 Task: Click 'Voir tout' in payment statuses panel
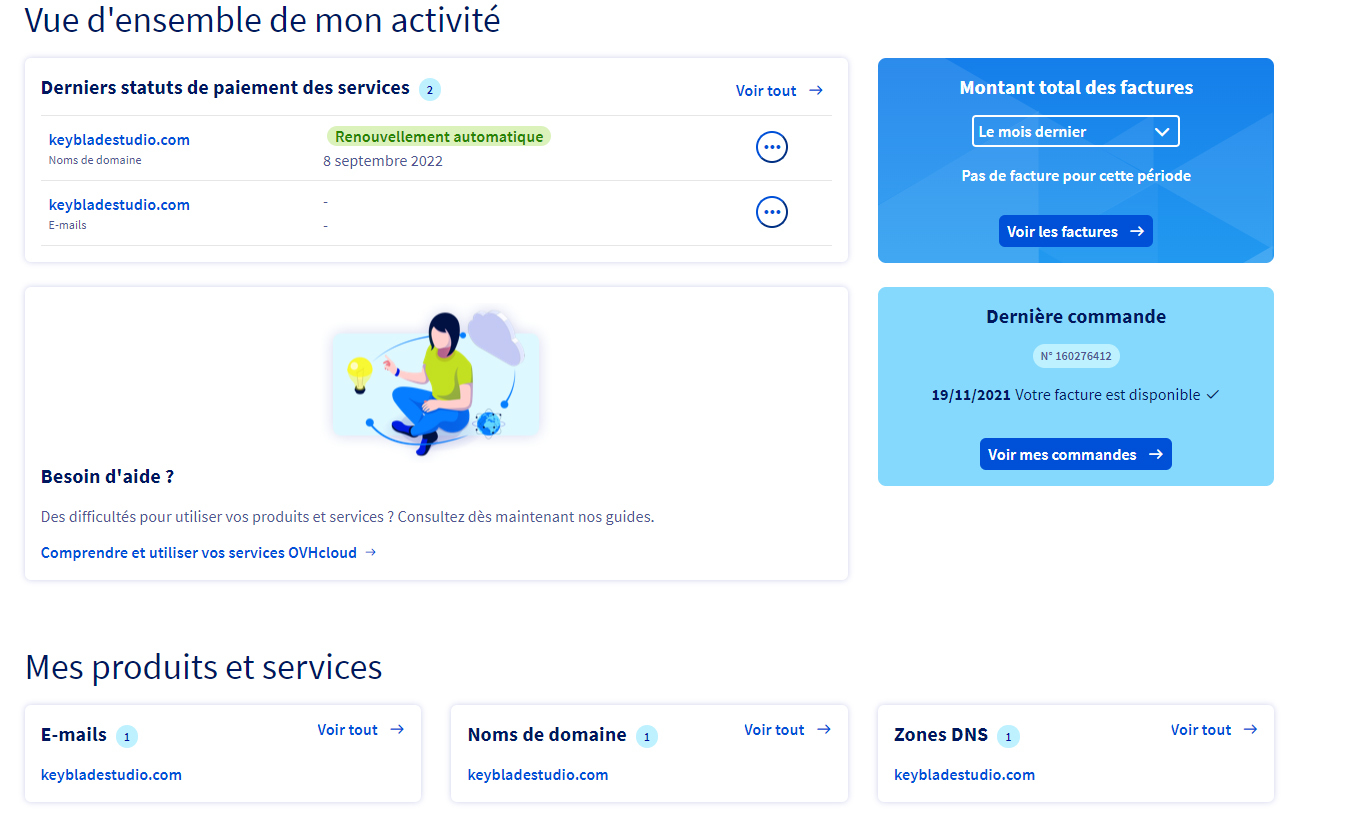tap(779, 91)
